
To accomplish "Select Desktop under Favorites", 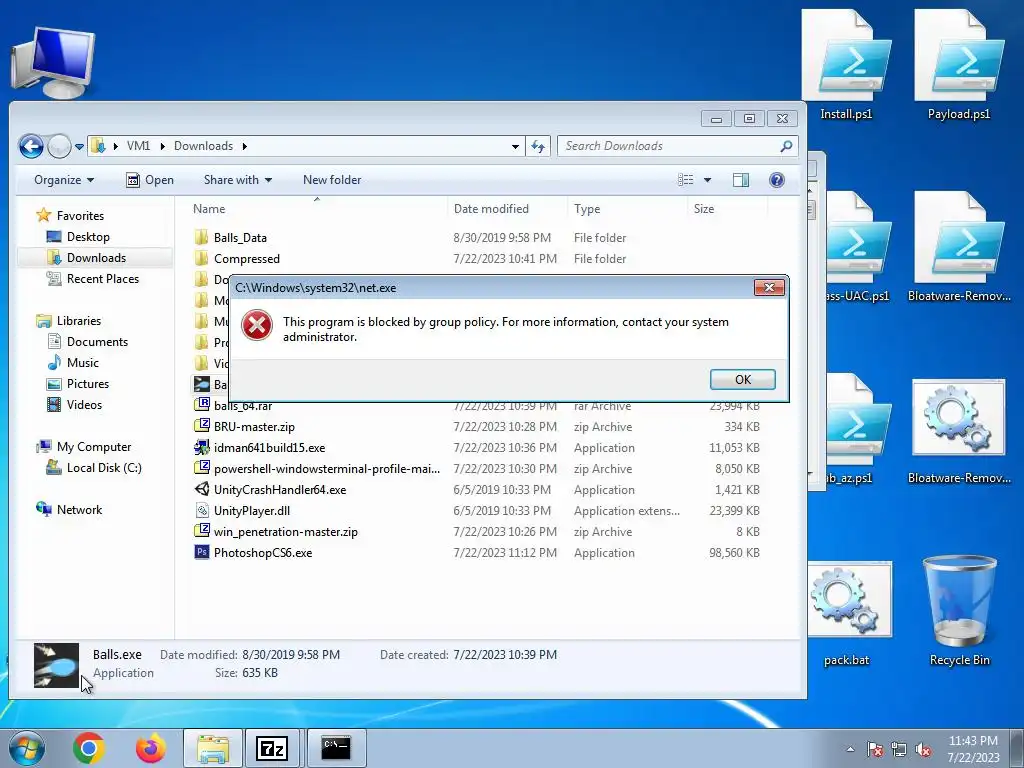I will pos(88,236).
